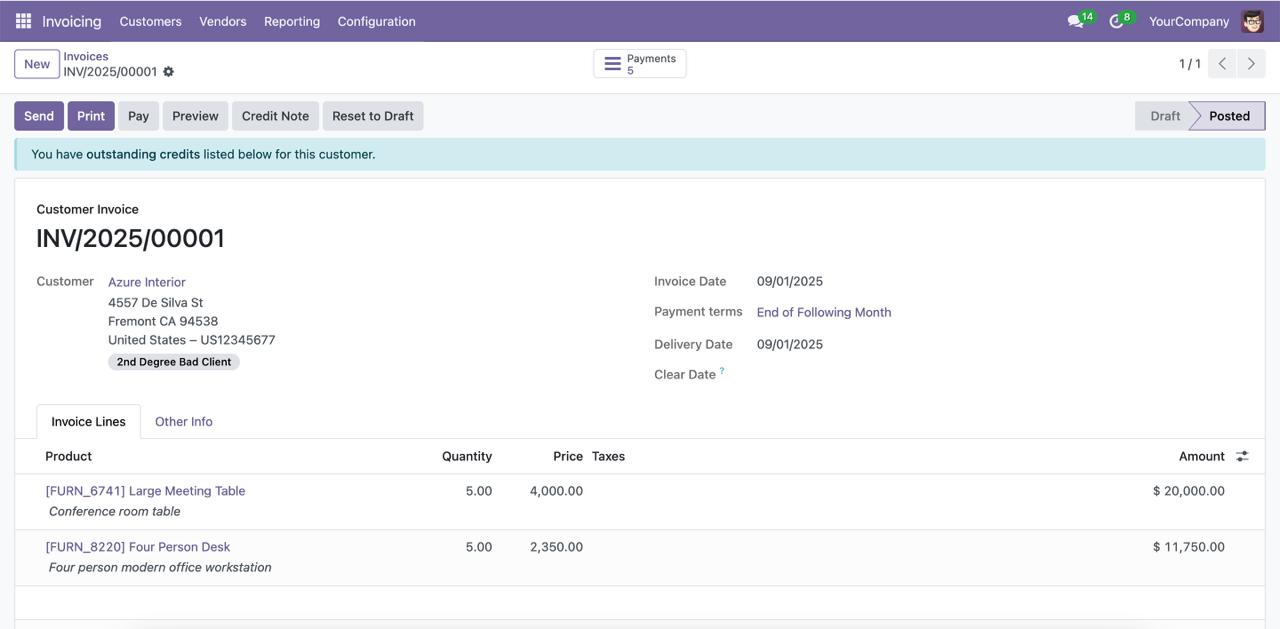Click the Fremont CA 94538 address line
Screen dimensions: 1280x629
(x=163, y=321)
